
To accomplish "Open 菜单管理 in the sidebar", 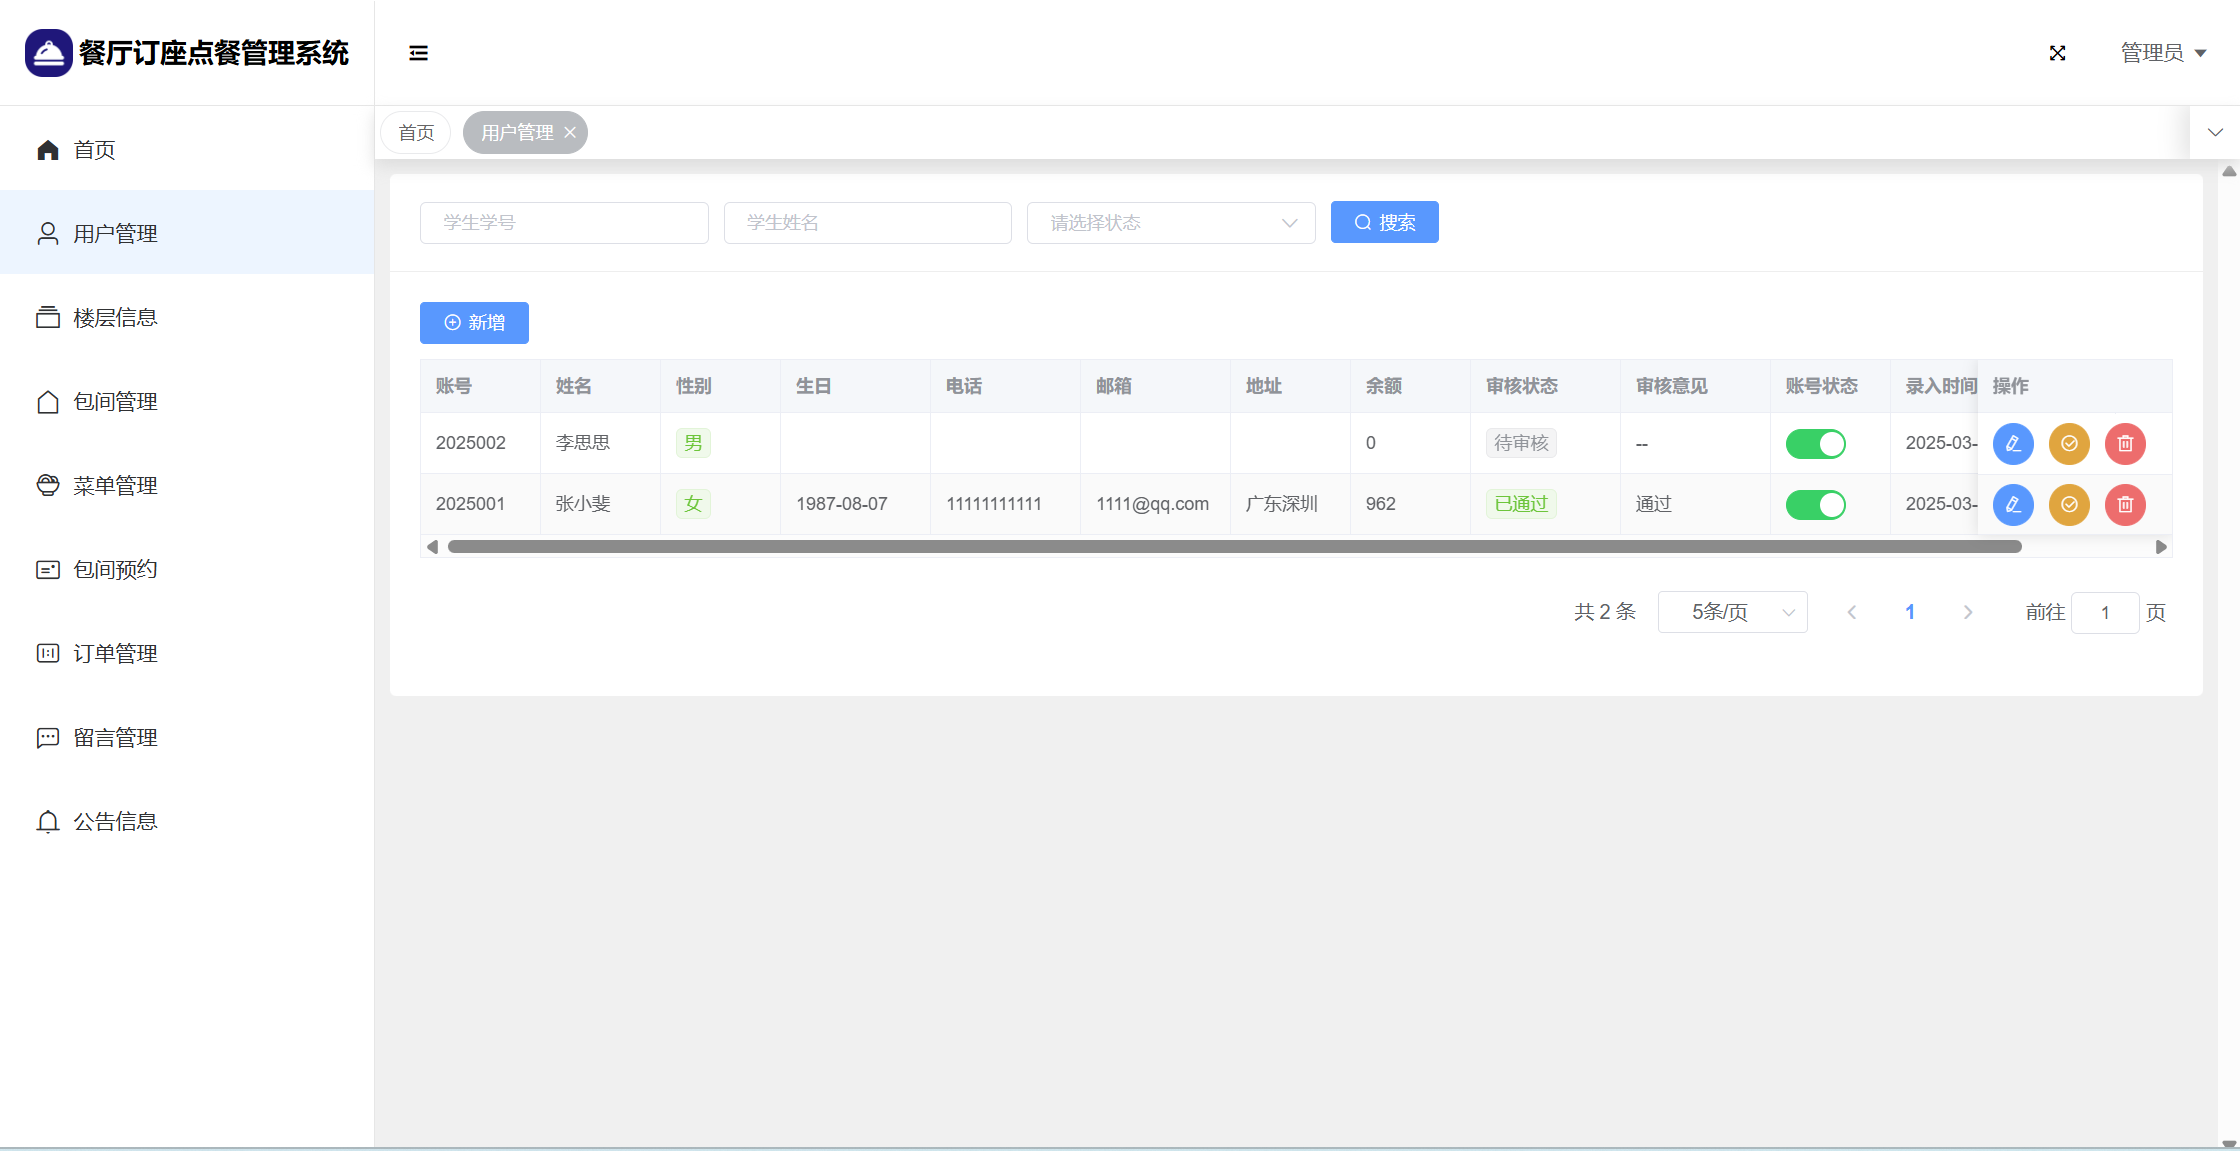I will tap(115, 486).
